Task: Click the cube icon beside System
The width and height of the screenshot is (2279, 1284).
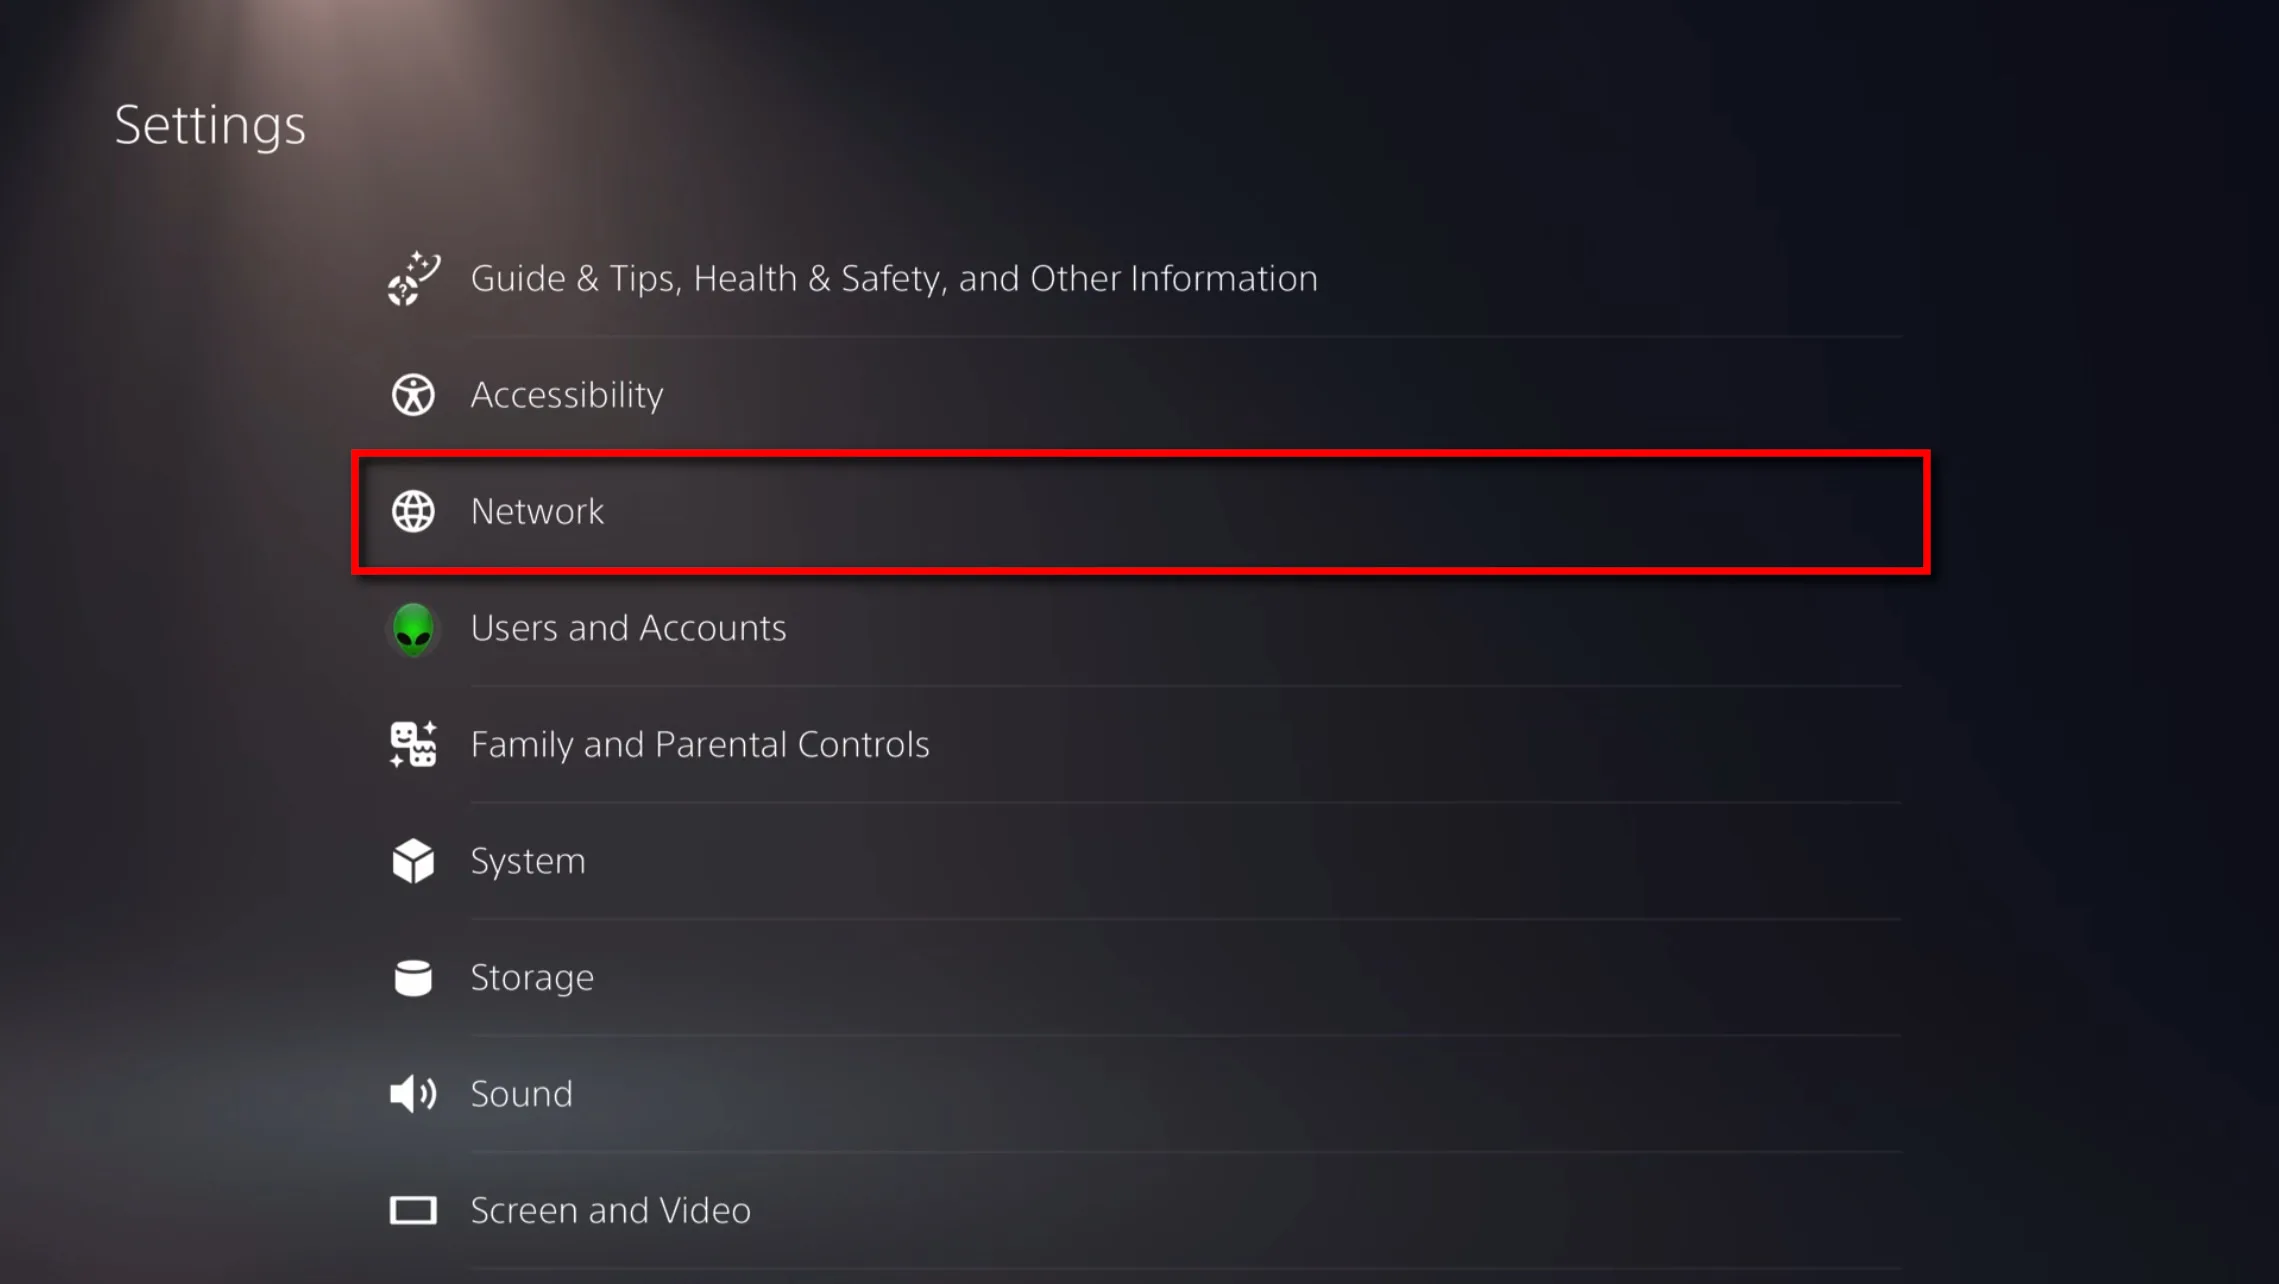Action: click(x=411, y=860)
